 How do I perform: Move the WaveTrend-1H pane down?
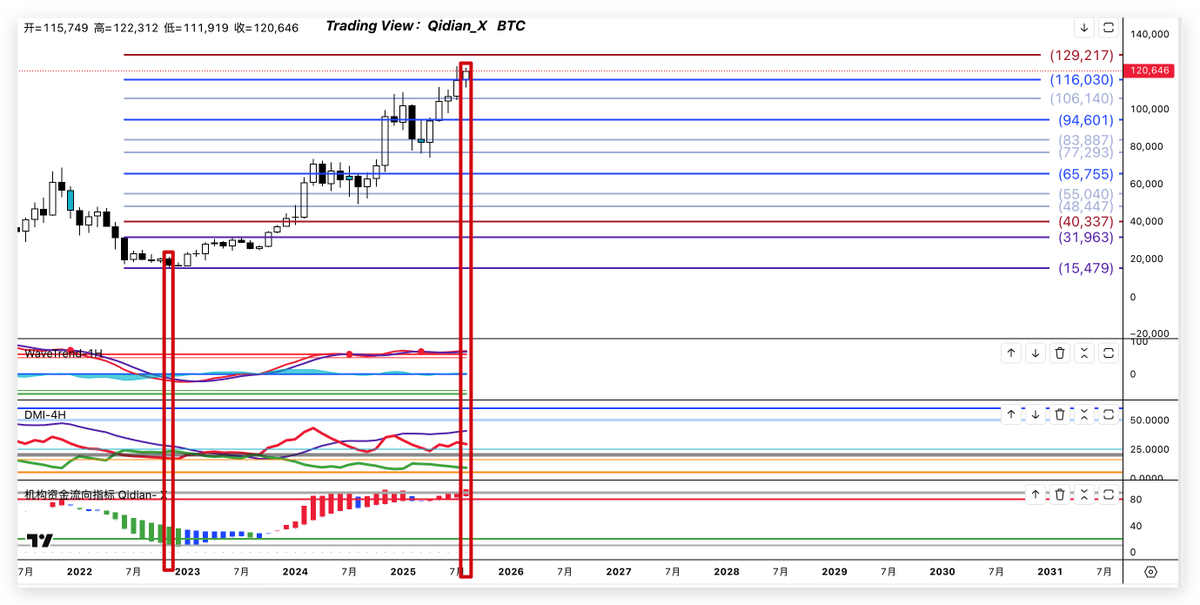1035,353
